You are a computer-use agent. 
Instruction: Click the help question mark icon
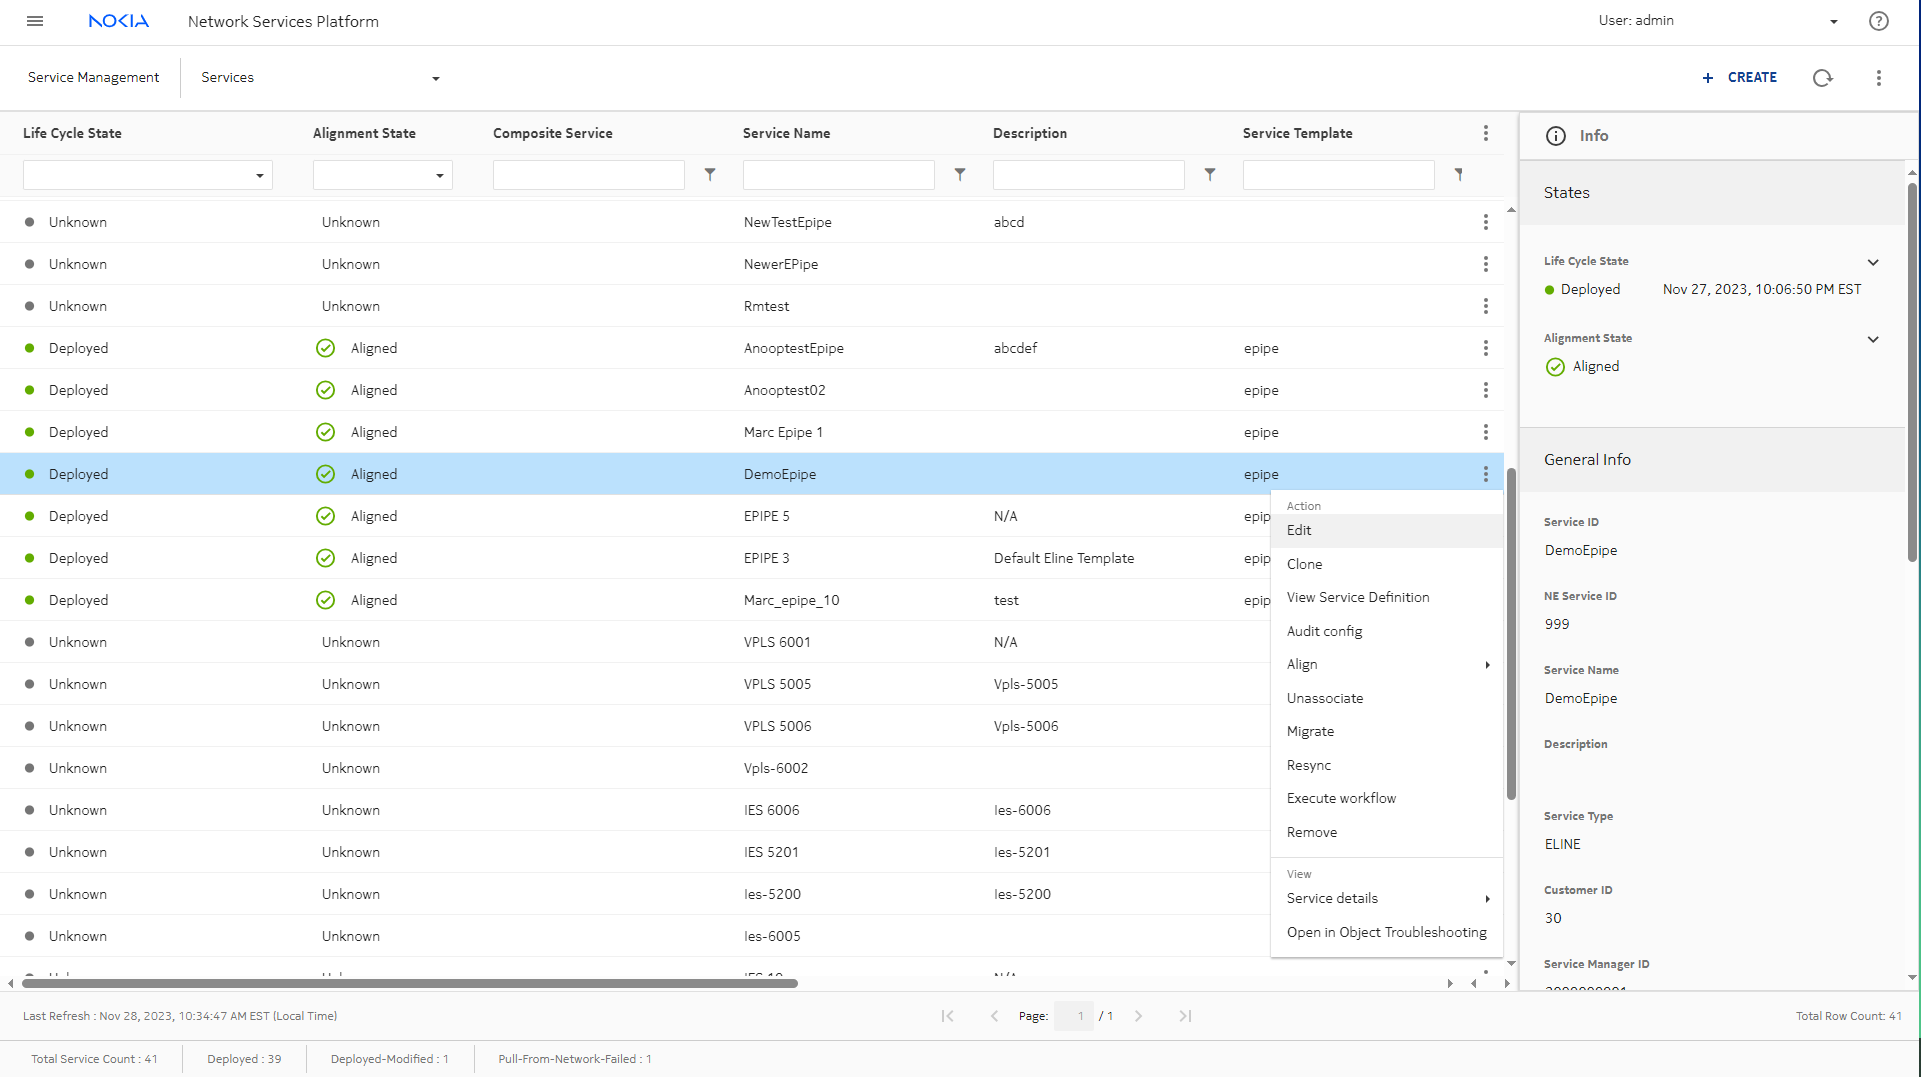[1878, 21]
